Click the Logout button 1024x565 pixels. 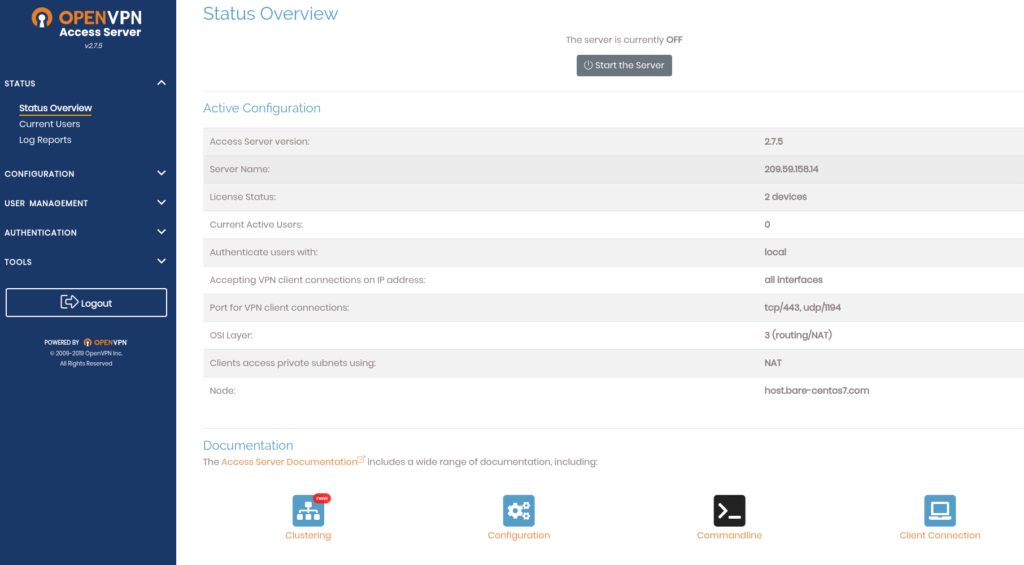pos(86,303)
